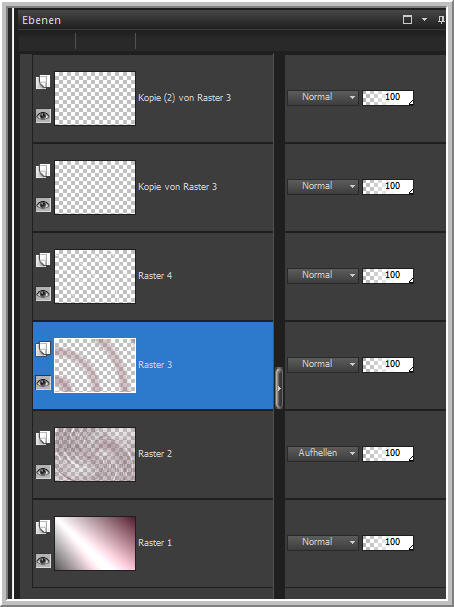This screenshot has height=607, width=454.
Task: Select the Raster 4 layer name
Action: [155, 276]
